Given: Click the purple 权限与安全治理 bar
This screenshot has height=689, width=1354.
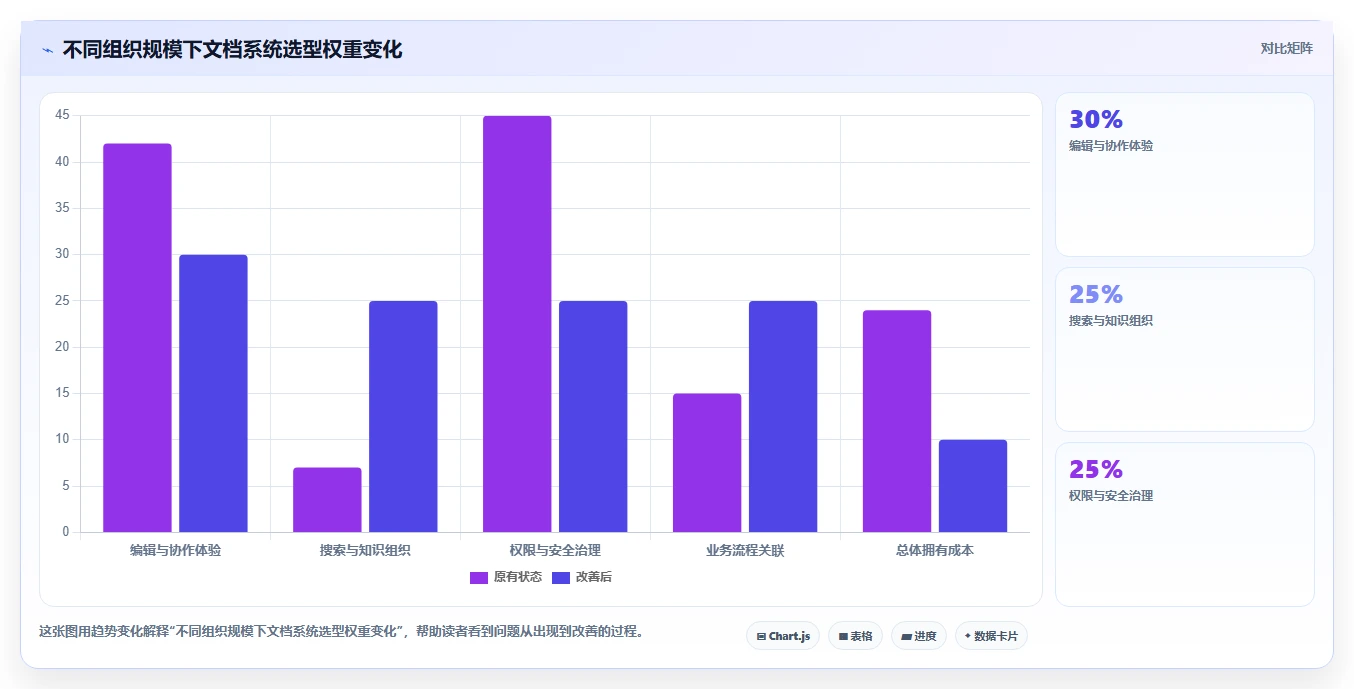Looking at the screenshot, I should (x=517, y=324).
